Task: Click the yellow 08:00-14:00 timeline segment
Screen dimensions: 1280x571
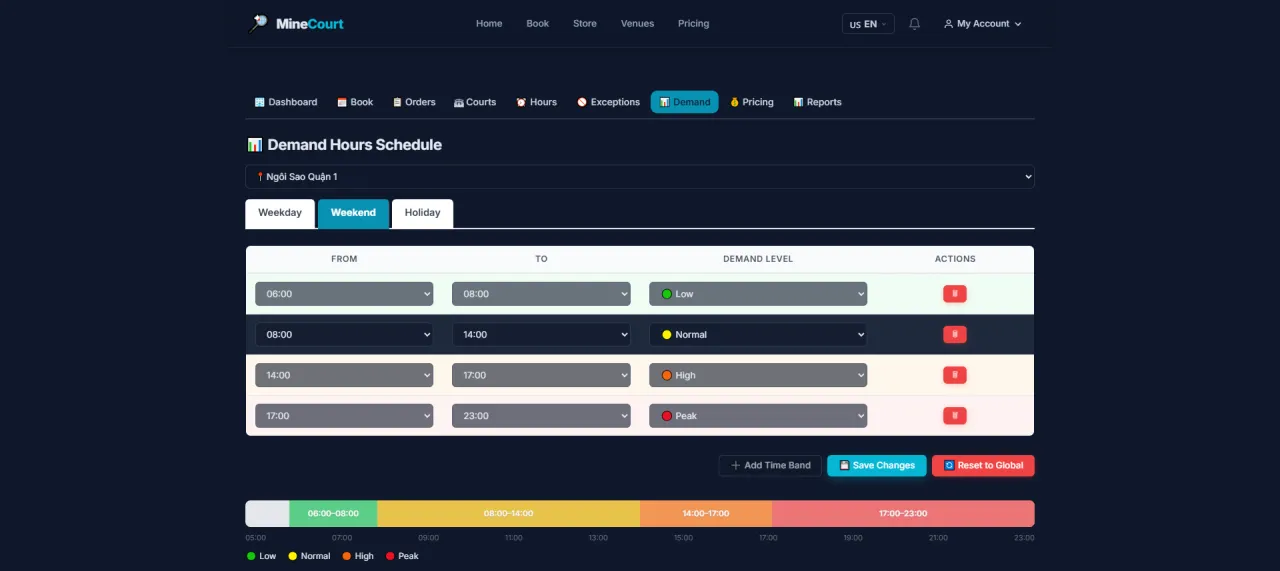Action: click(x=508, y=513)
